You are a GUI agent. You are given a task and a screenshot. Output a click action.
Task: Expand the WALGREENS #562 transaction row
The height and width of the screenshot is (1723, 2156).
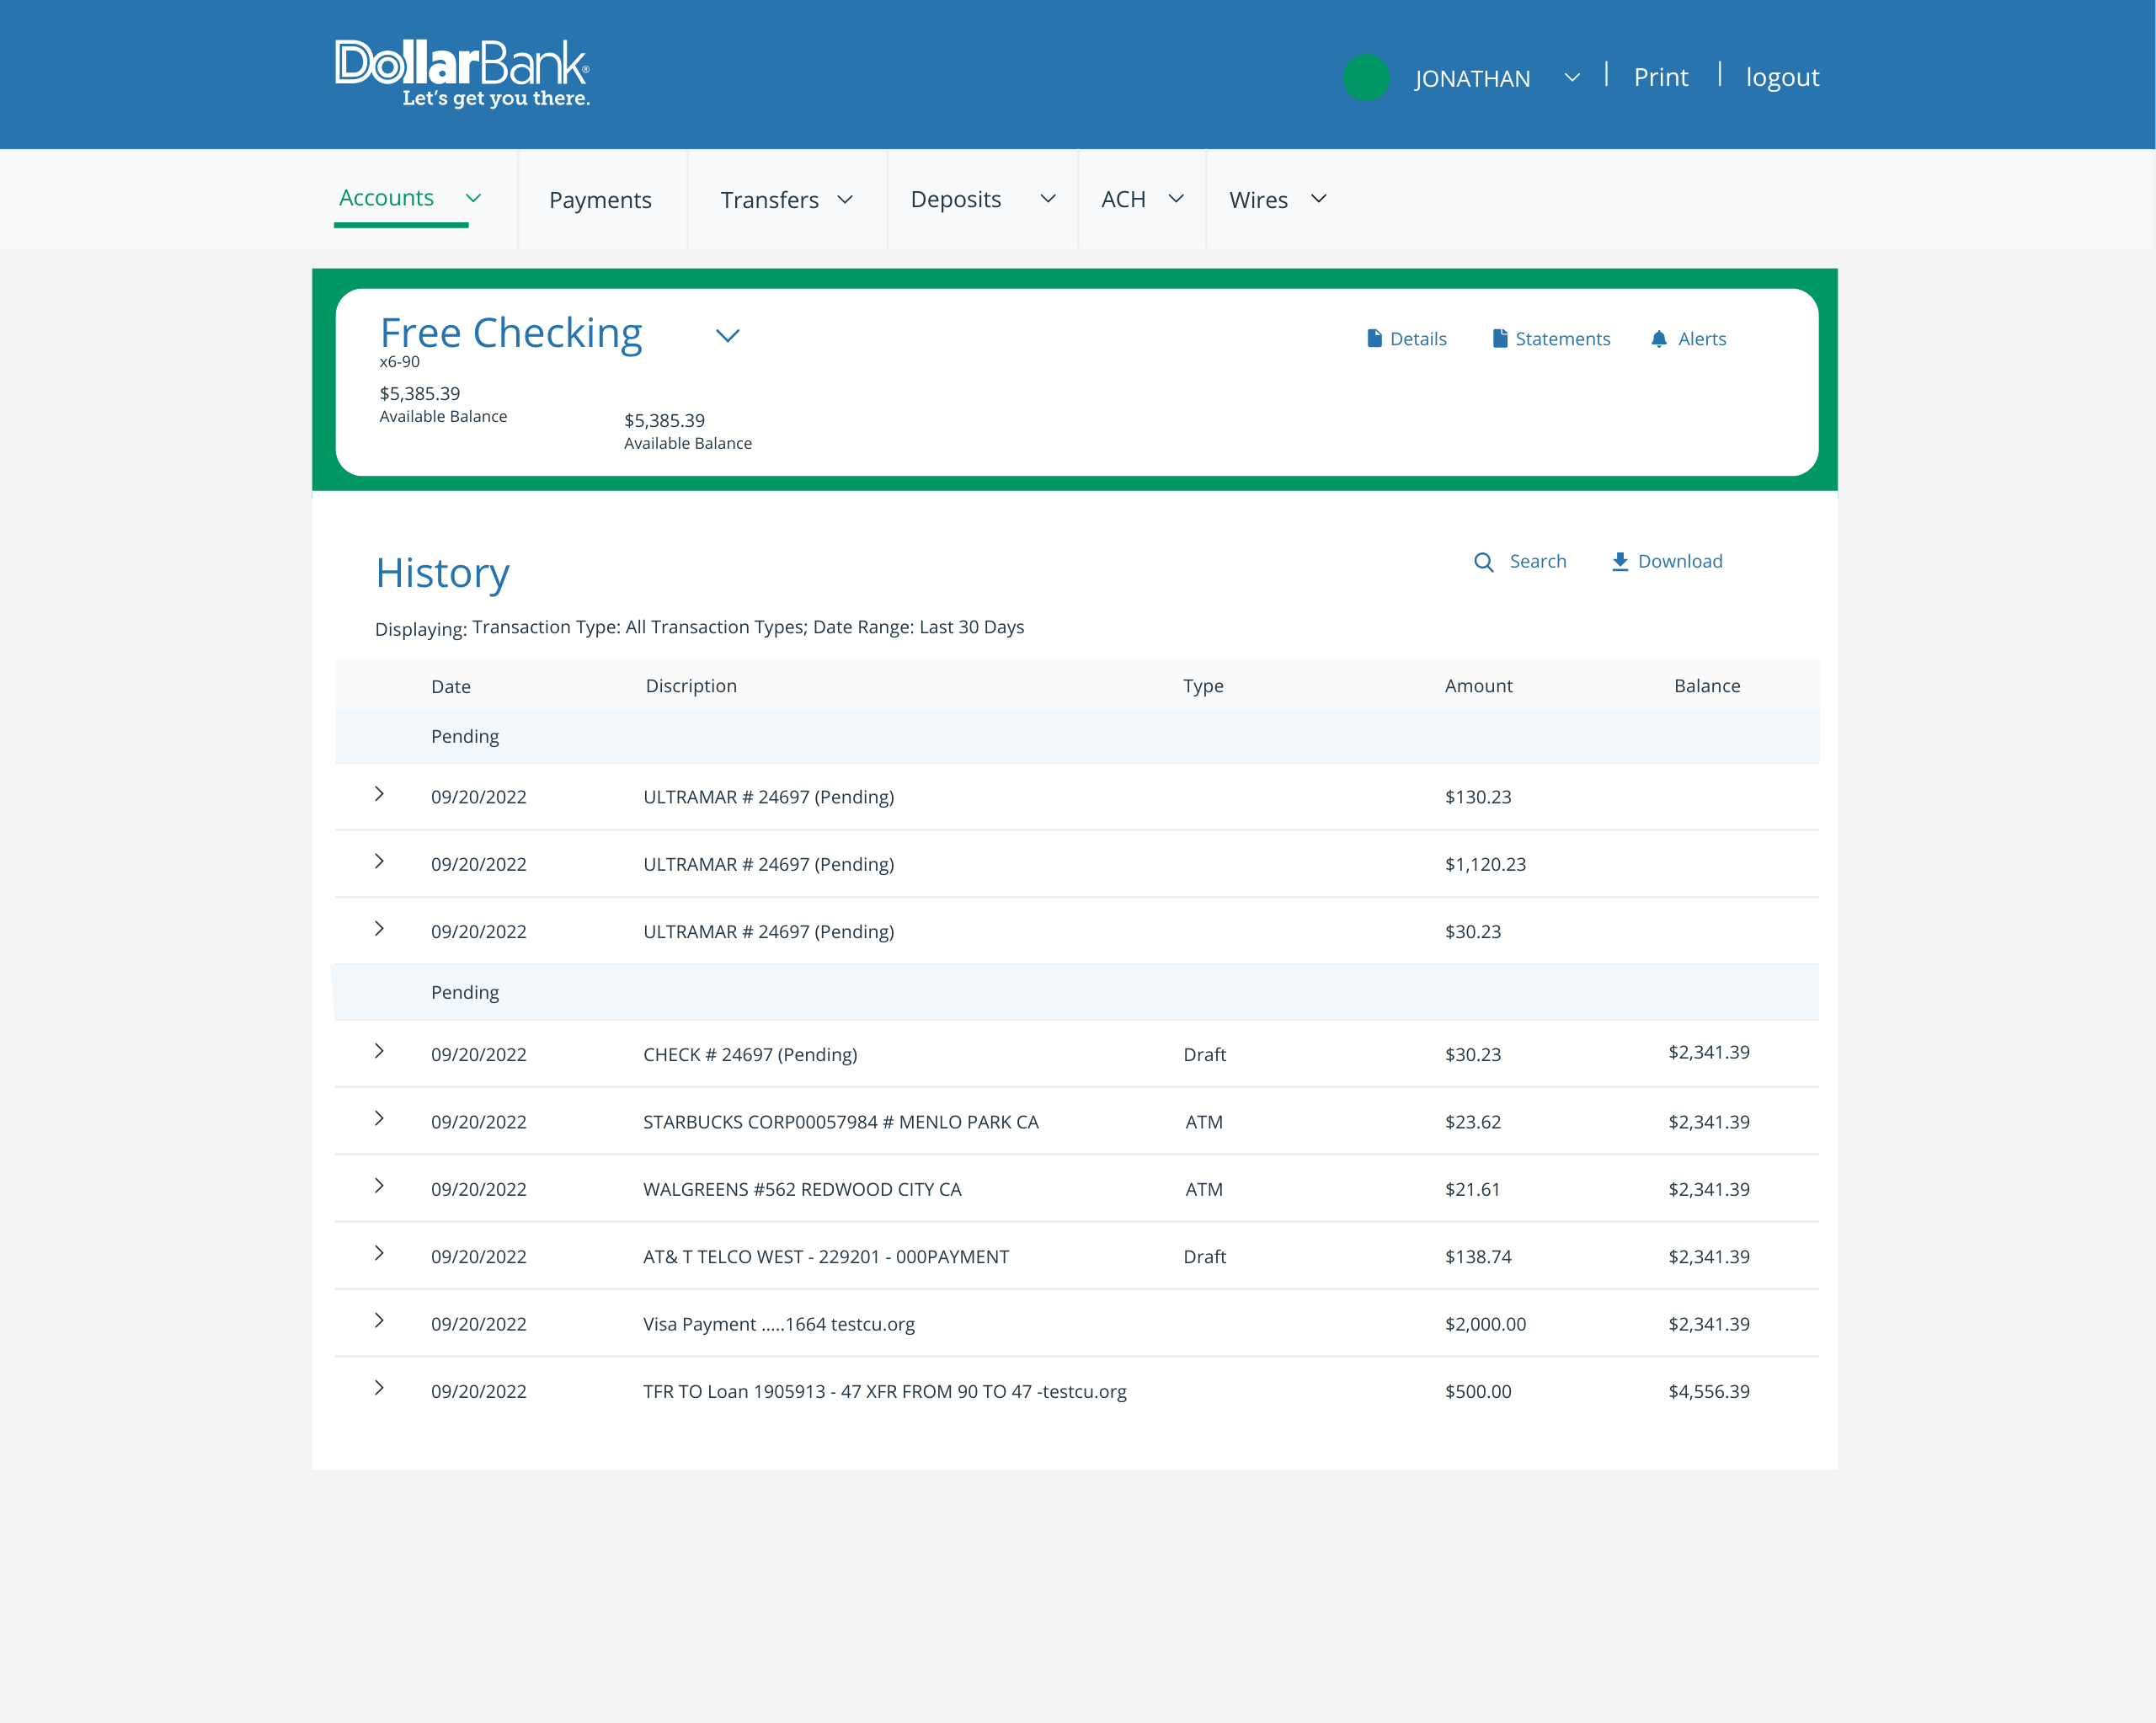click(379, 1186)
